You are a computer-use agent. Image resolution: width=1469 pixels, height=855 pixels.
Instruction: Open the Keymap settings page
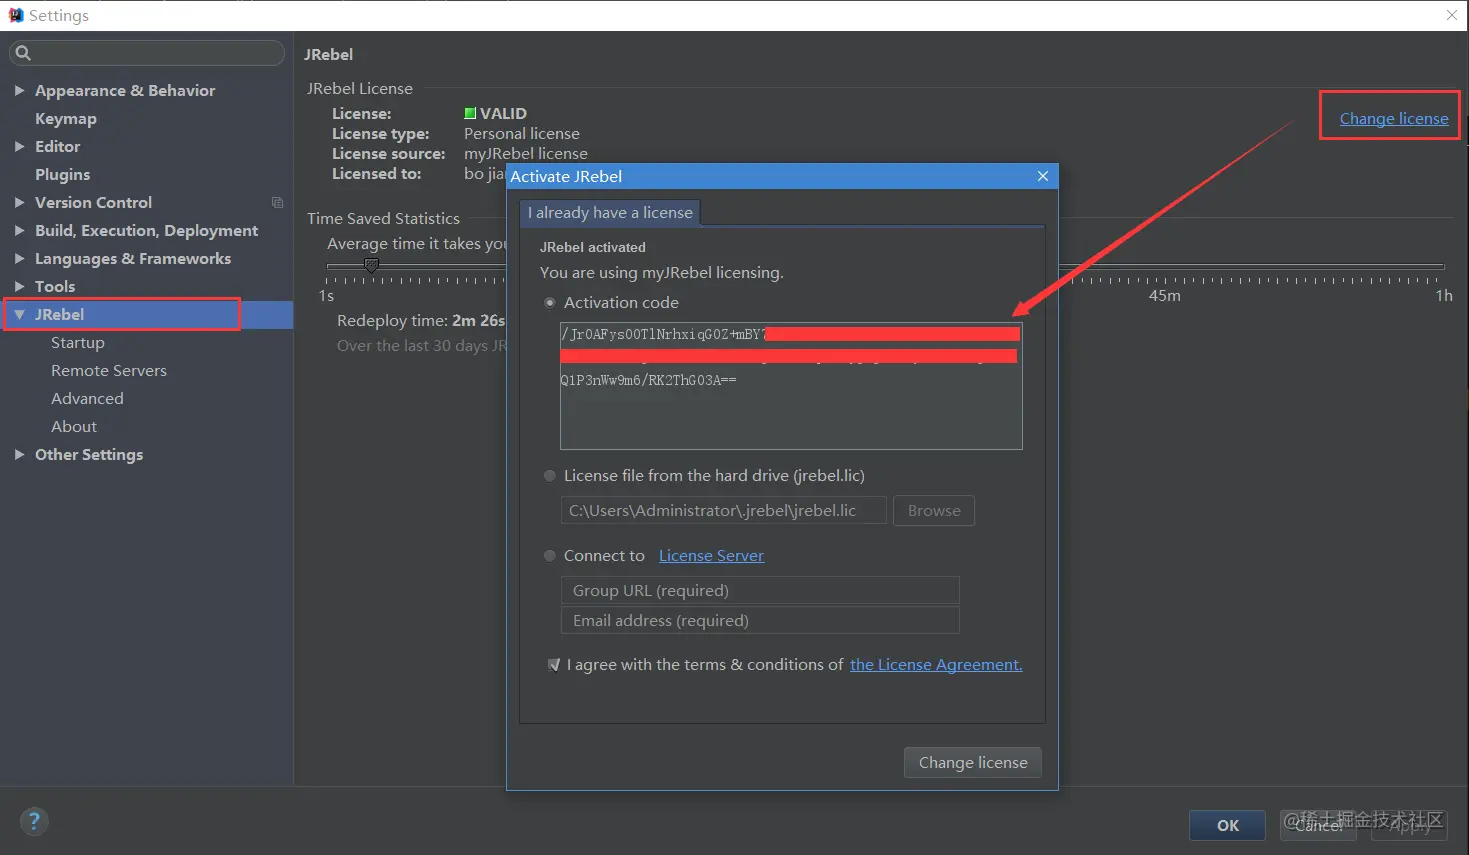(x=66, y=118)
